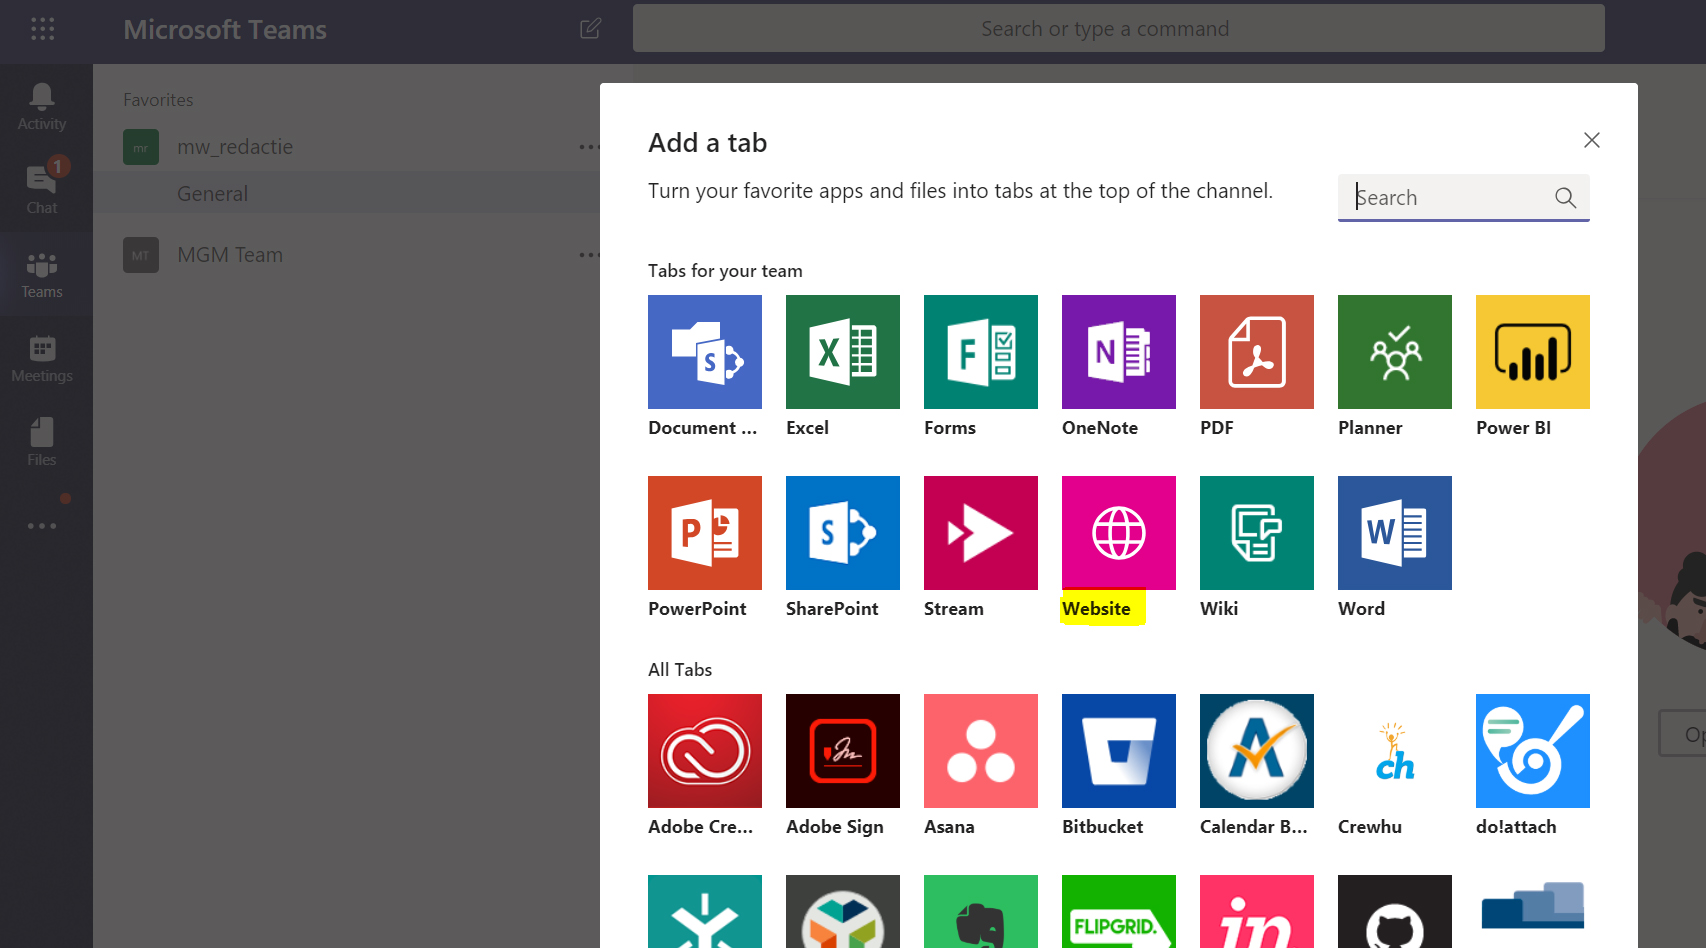This screenshot has width=1706, height=948.
Task: Pick the InVision tile
Action: pyautogui.click(x=1257, y=912)
